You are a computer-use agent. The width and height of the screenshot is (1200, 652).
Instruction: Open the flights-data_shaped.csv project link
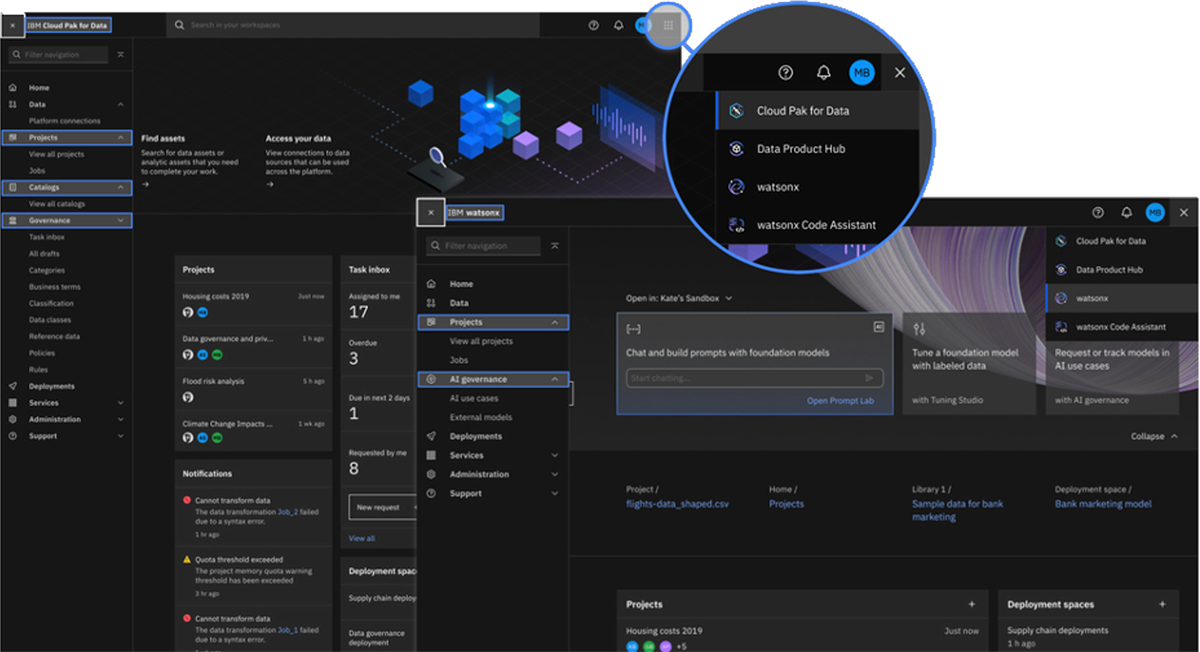[677, 504]
